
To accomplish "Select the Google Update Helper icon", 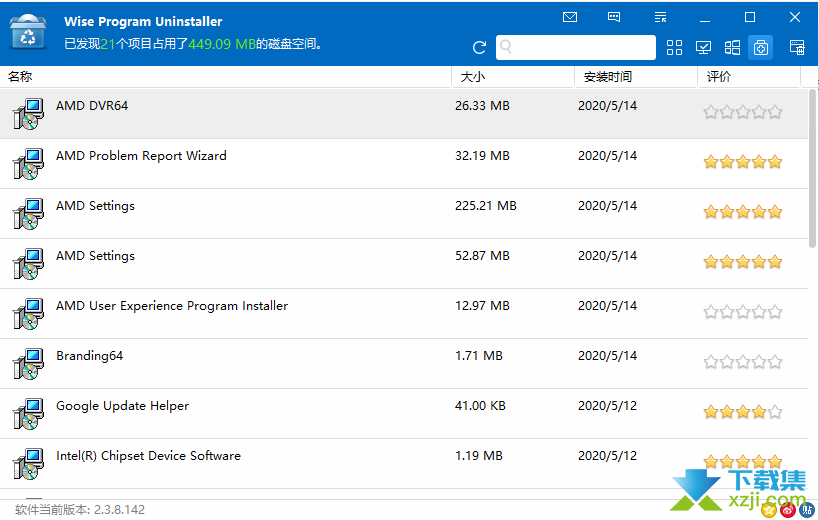I will point(28,414).
